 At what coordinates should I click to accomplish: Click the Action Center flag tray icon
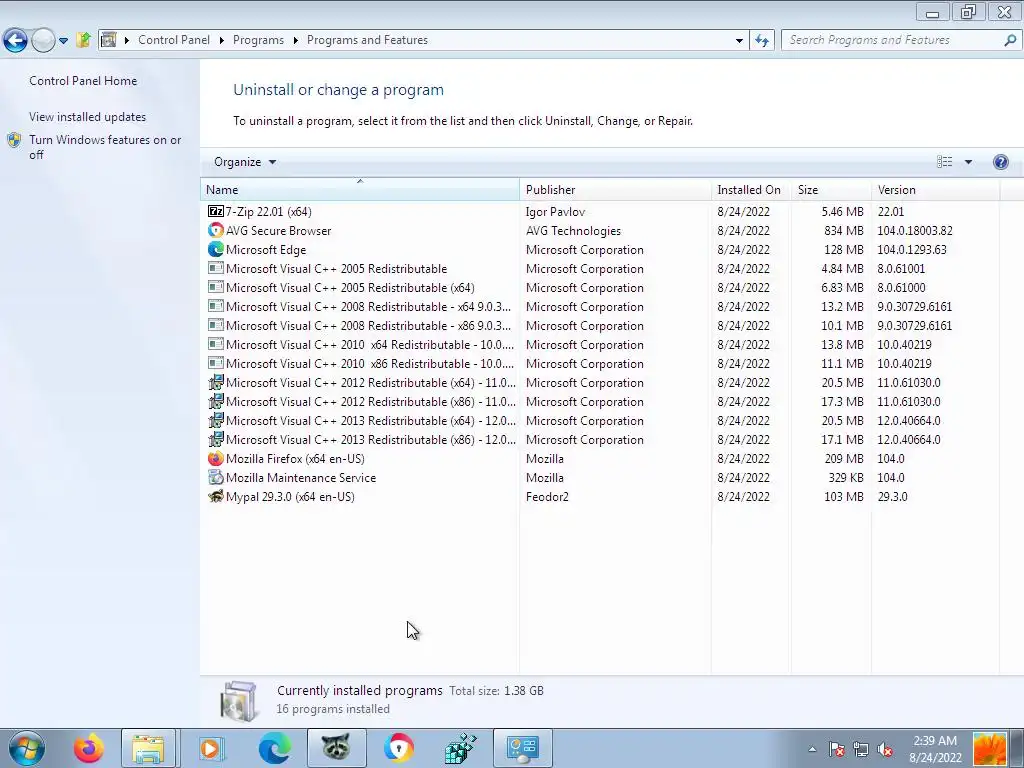coord(837,750)
